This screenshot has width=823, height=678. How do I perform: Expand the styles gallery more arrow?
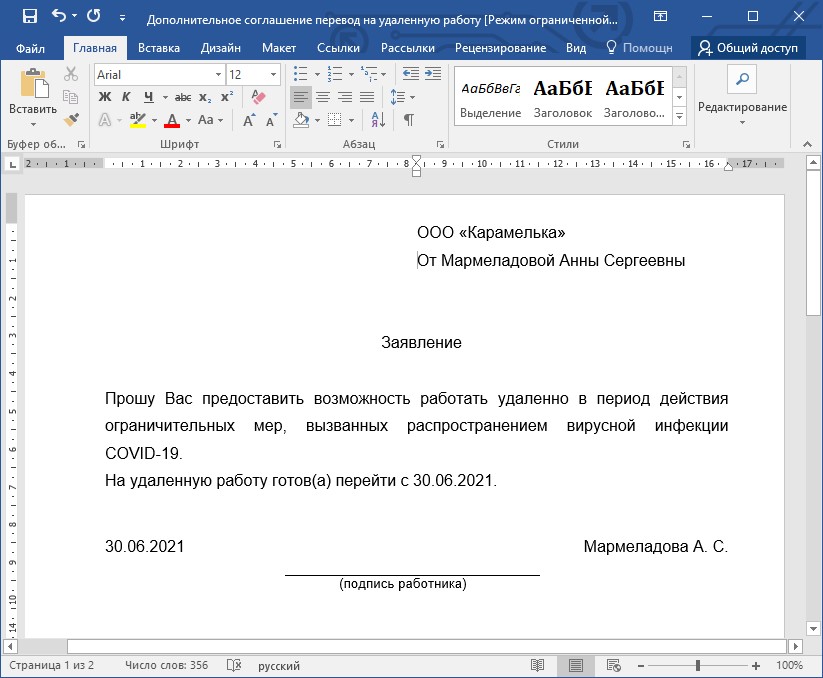[x=679, y=116]
